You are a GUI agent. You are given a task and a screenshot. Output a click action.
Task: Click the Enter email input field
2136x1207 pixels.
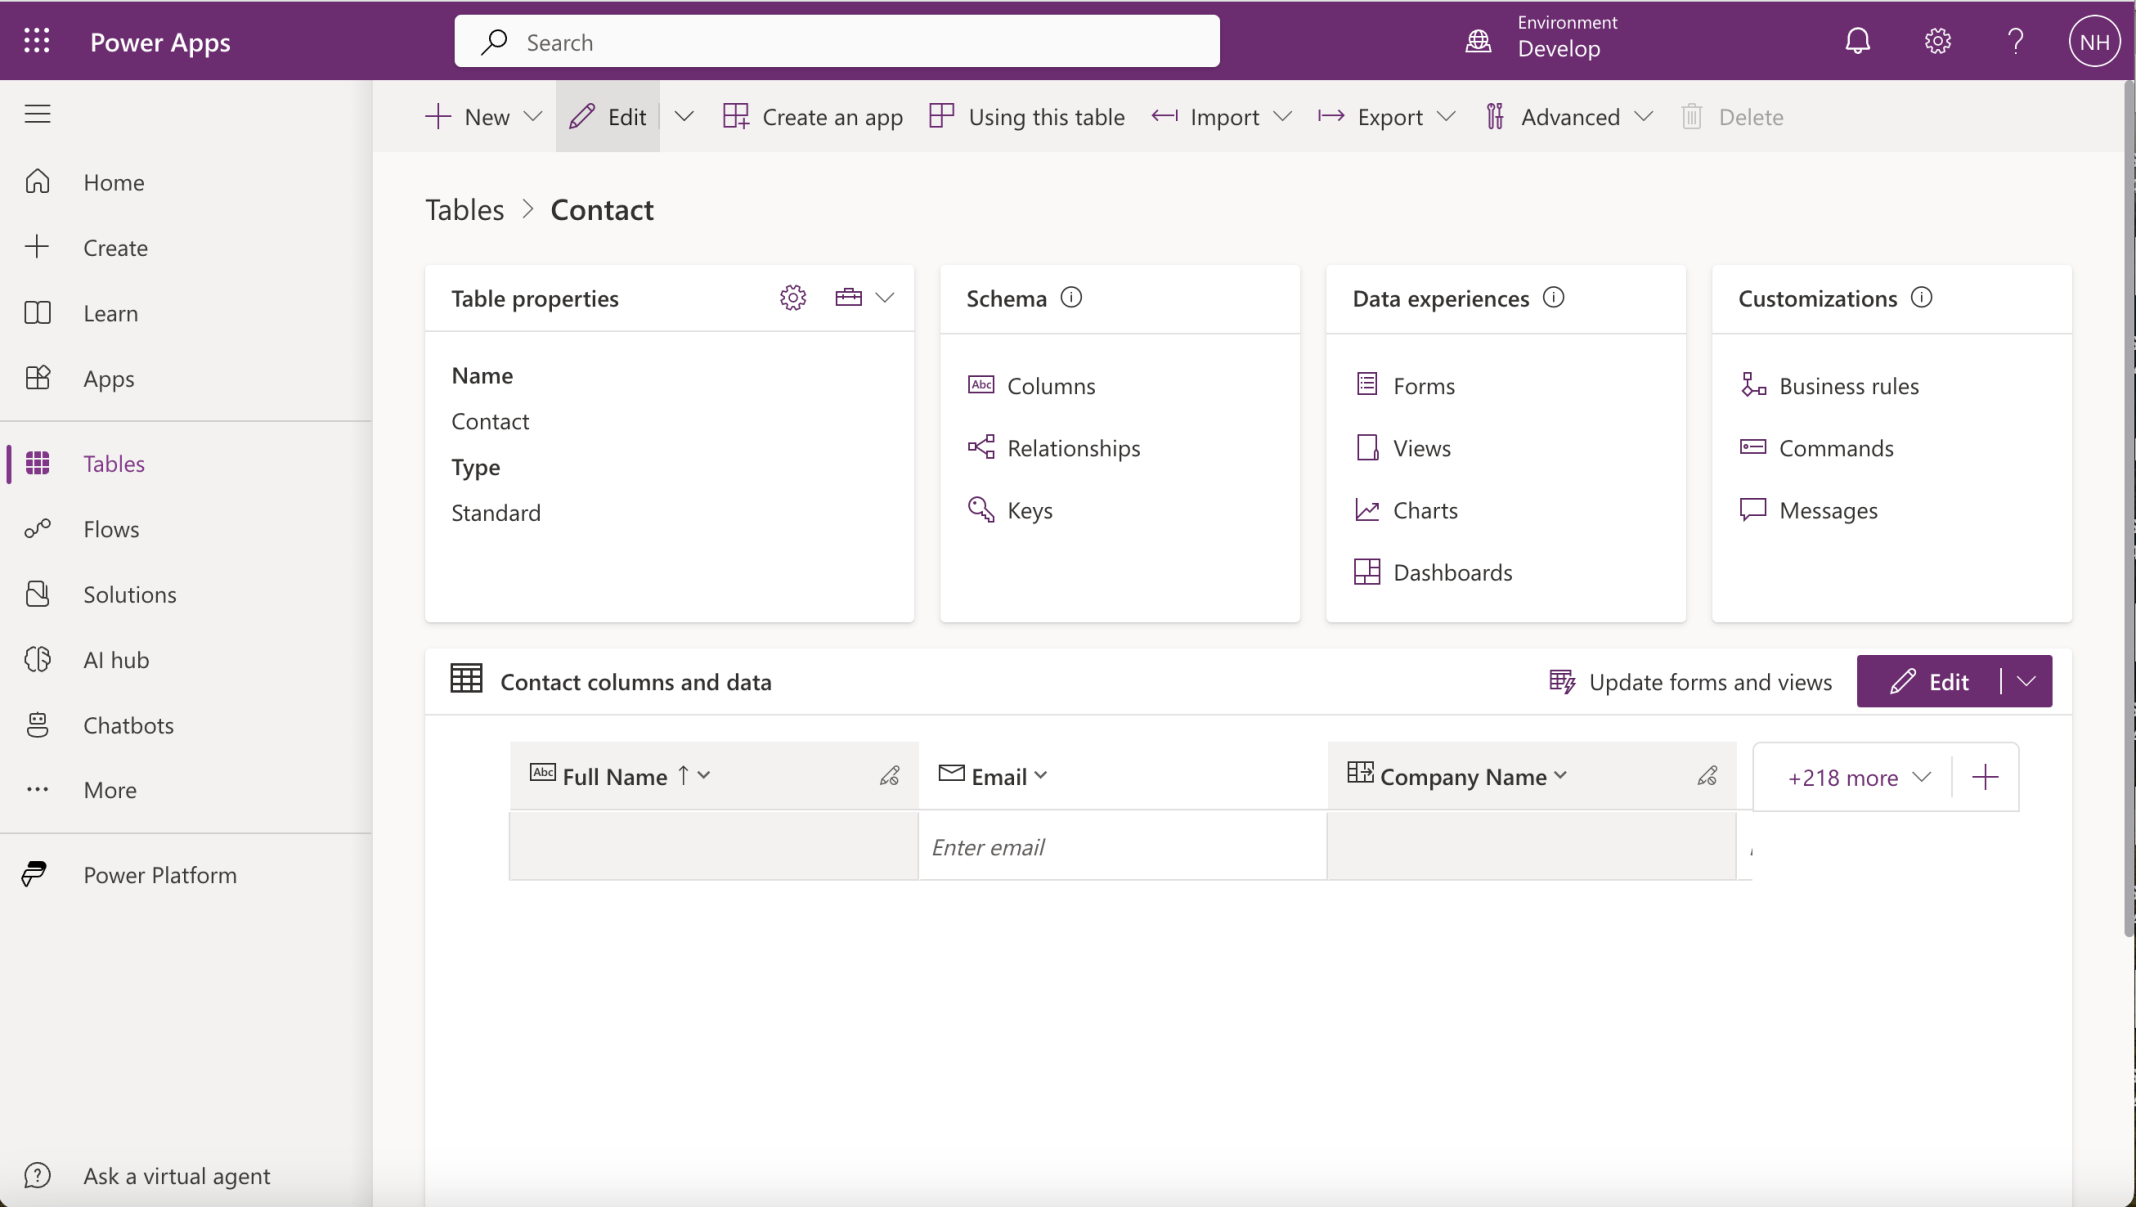point(1121,847)
